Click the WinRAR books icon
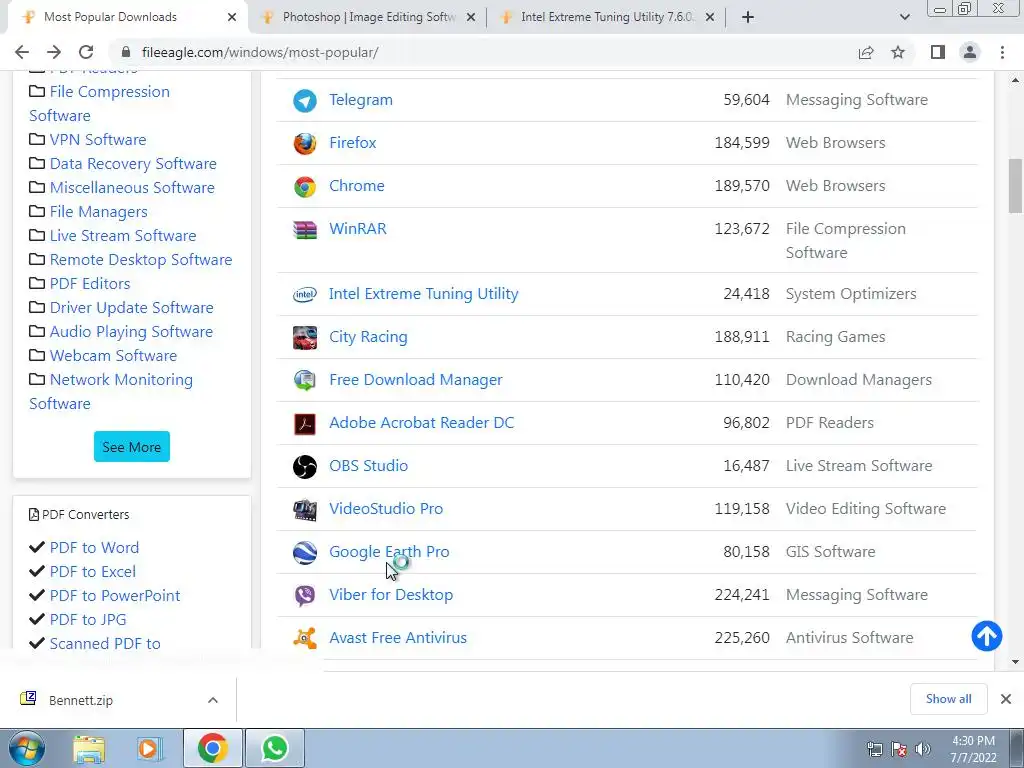The width and height of the screenshot is (1024, 768). click(304, 229)
